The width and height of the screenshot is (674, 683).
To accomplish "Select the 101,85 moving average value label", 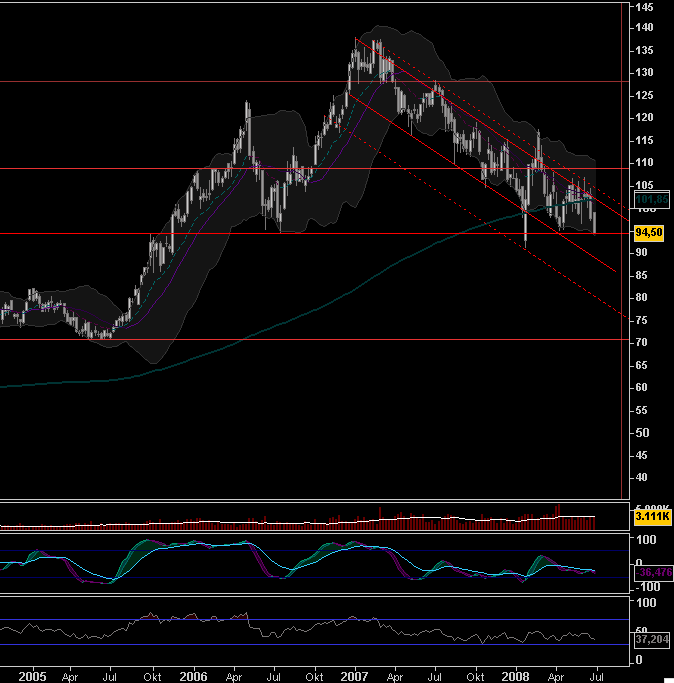I will (651, 198).
